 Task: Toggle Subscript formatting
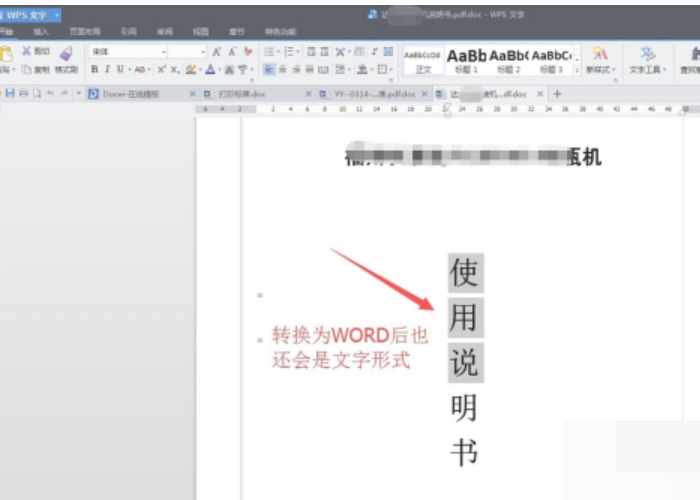point(175,69)
